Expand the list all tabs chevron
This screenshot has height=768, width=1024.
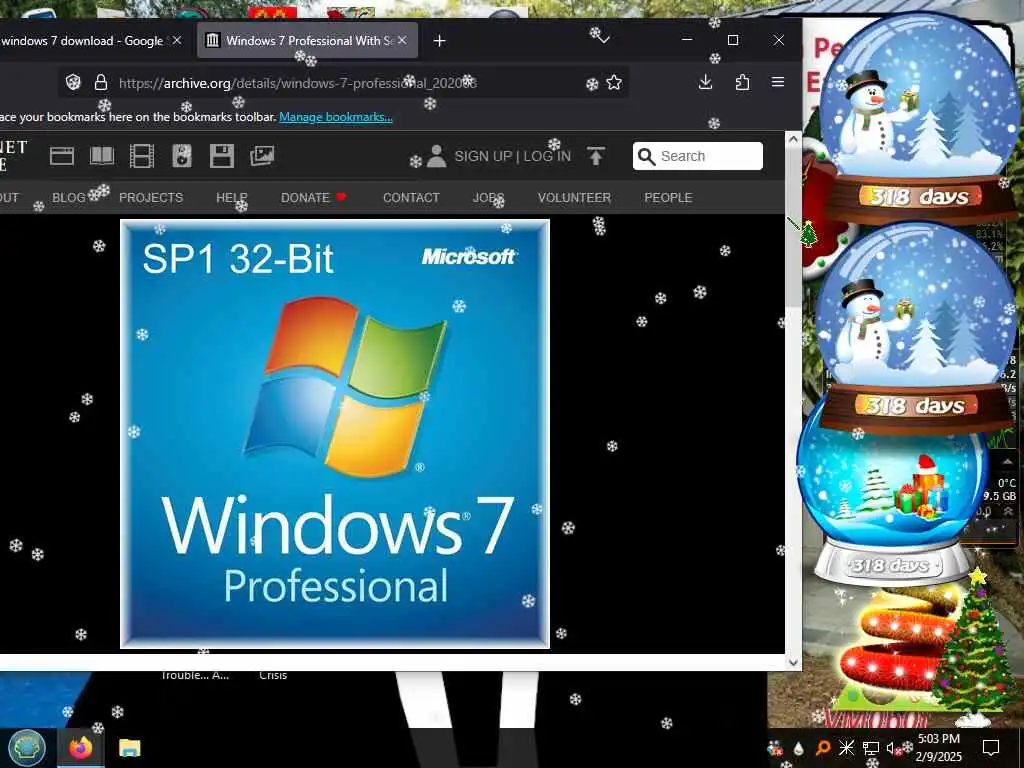[604, 40]
